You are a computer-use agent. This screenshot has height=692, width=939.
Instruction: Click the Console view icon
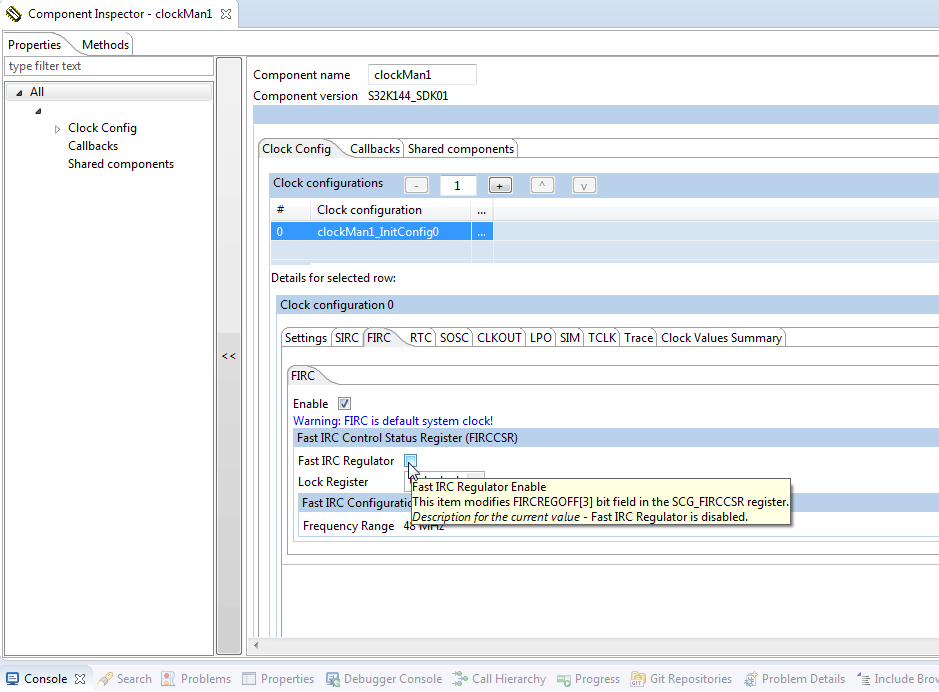click(x=13, y=679)
